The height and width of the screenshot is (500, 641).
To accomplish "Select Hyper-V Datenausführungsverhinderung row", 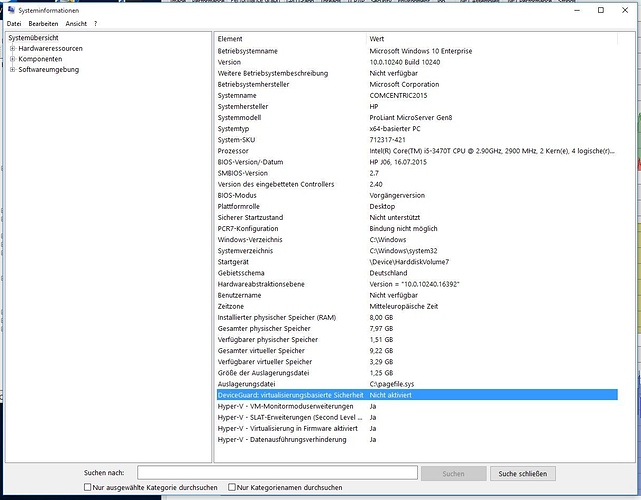I will point(417,439).
